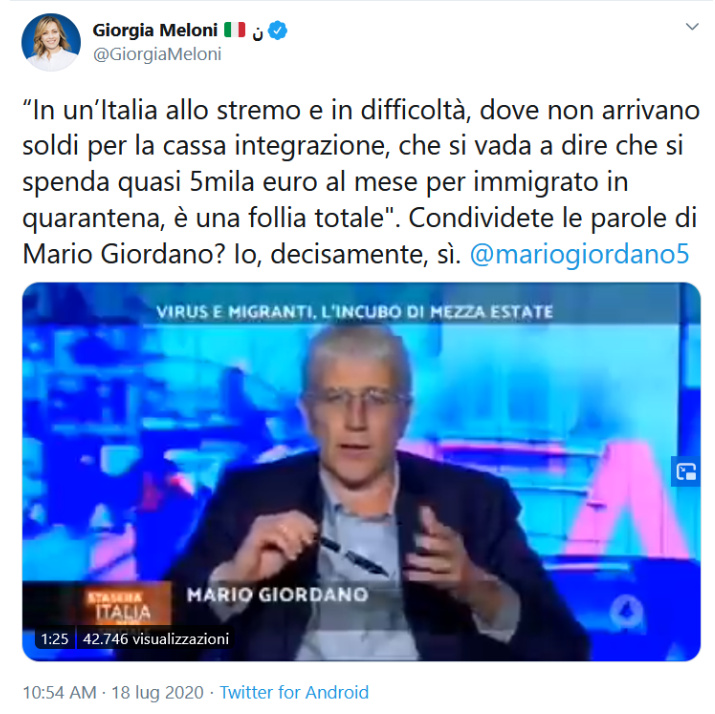715x714 pixels.
Task: Open the @GiorgiaMeloni handle link
Action: (157, 54)
